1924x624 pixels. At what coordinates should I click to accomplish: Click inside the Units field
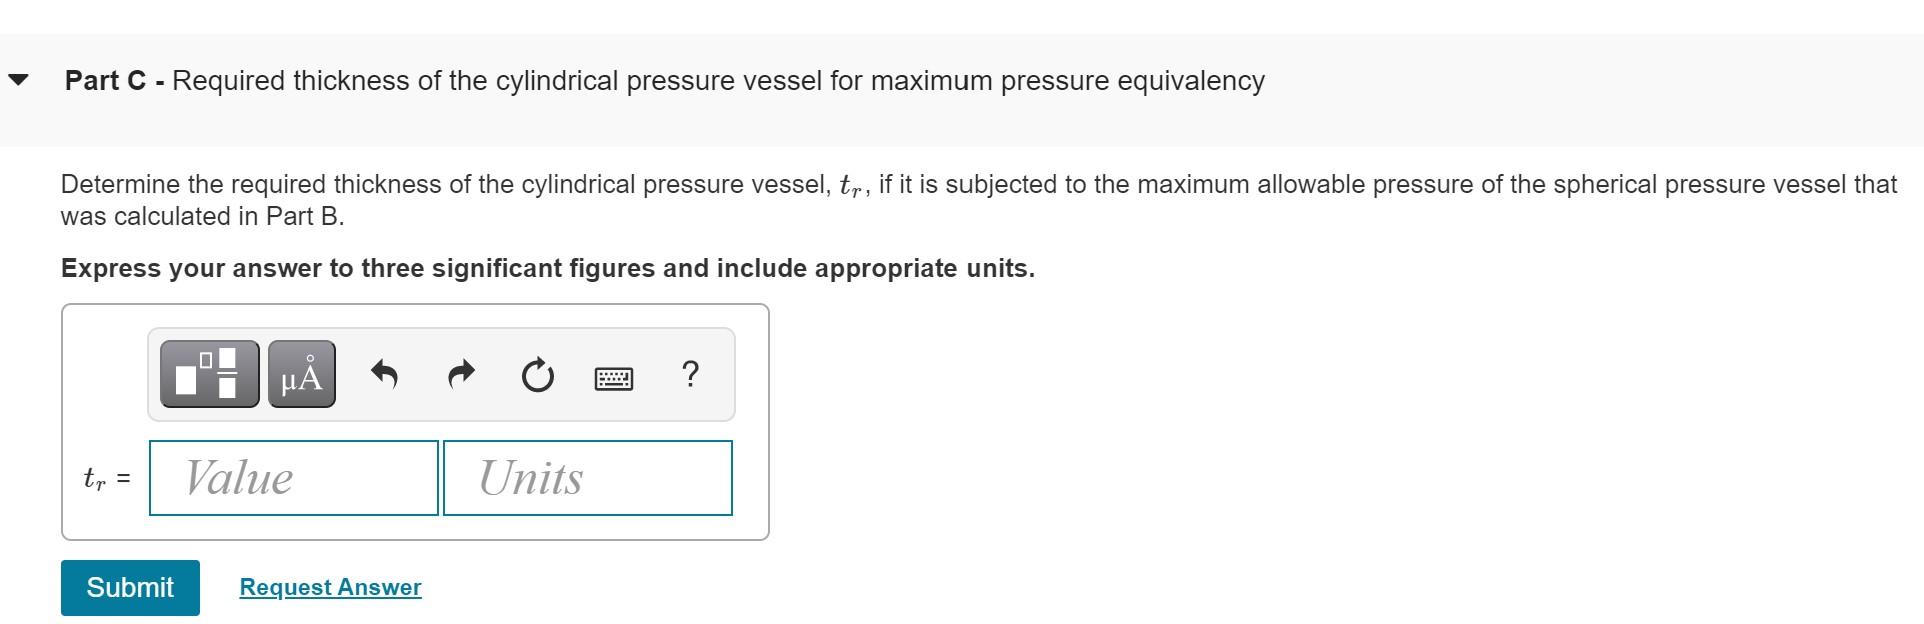586,478
